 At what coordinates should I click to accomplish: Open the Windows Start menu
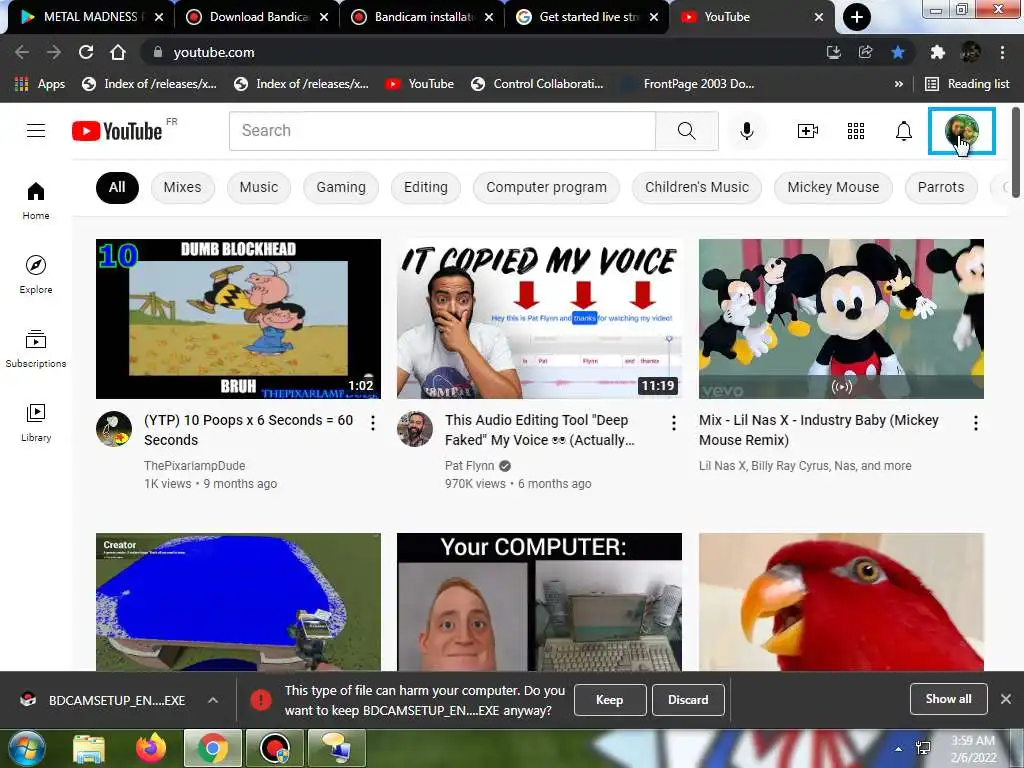[25, 748]
